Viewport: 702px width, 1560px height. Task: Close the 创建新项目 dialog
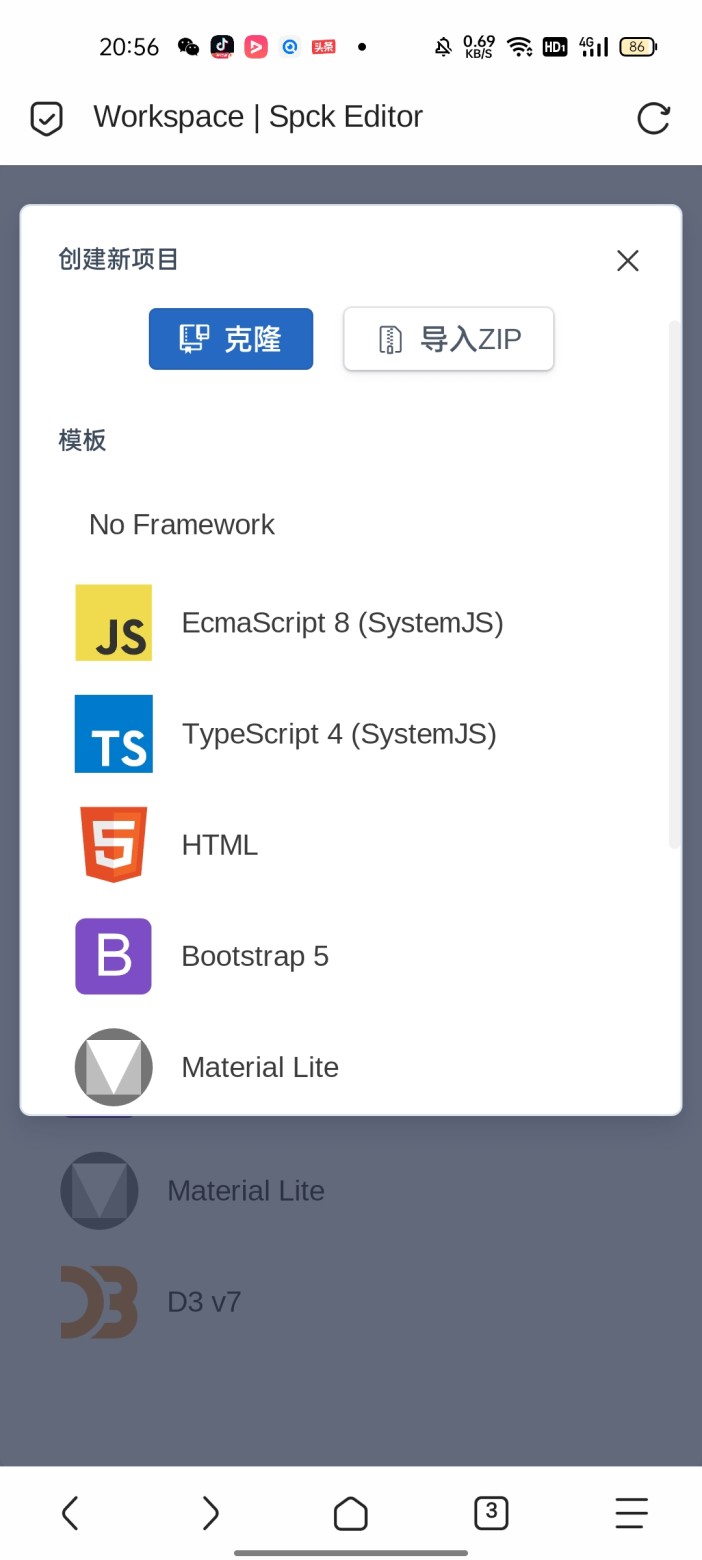click(628, 261)
